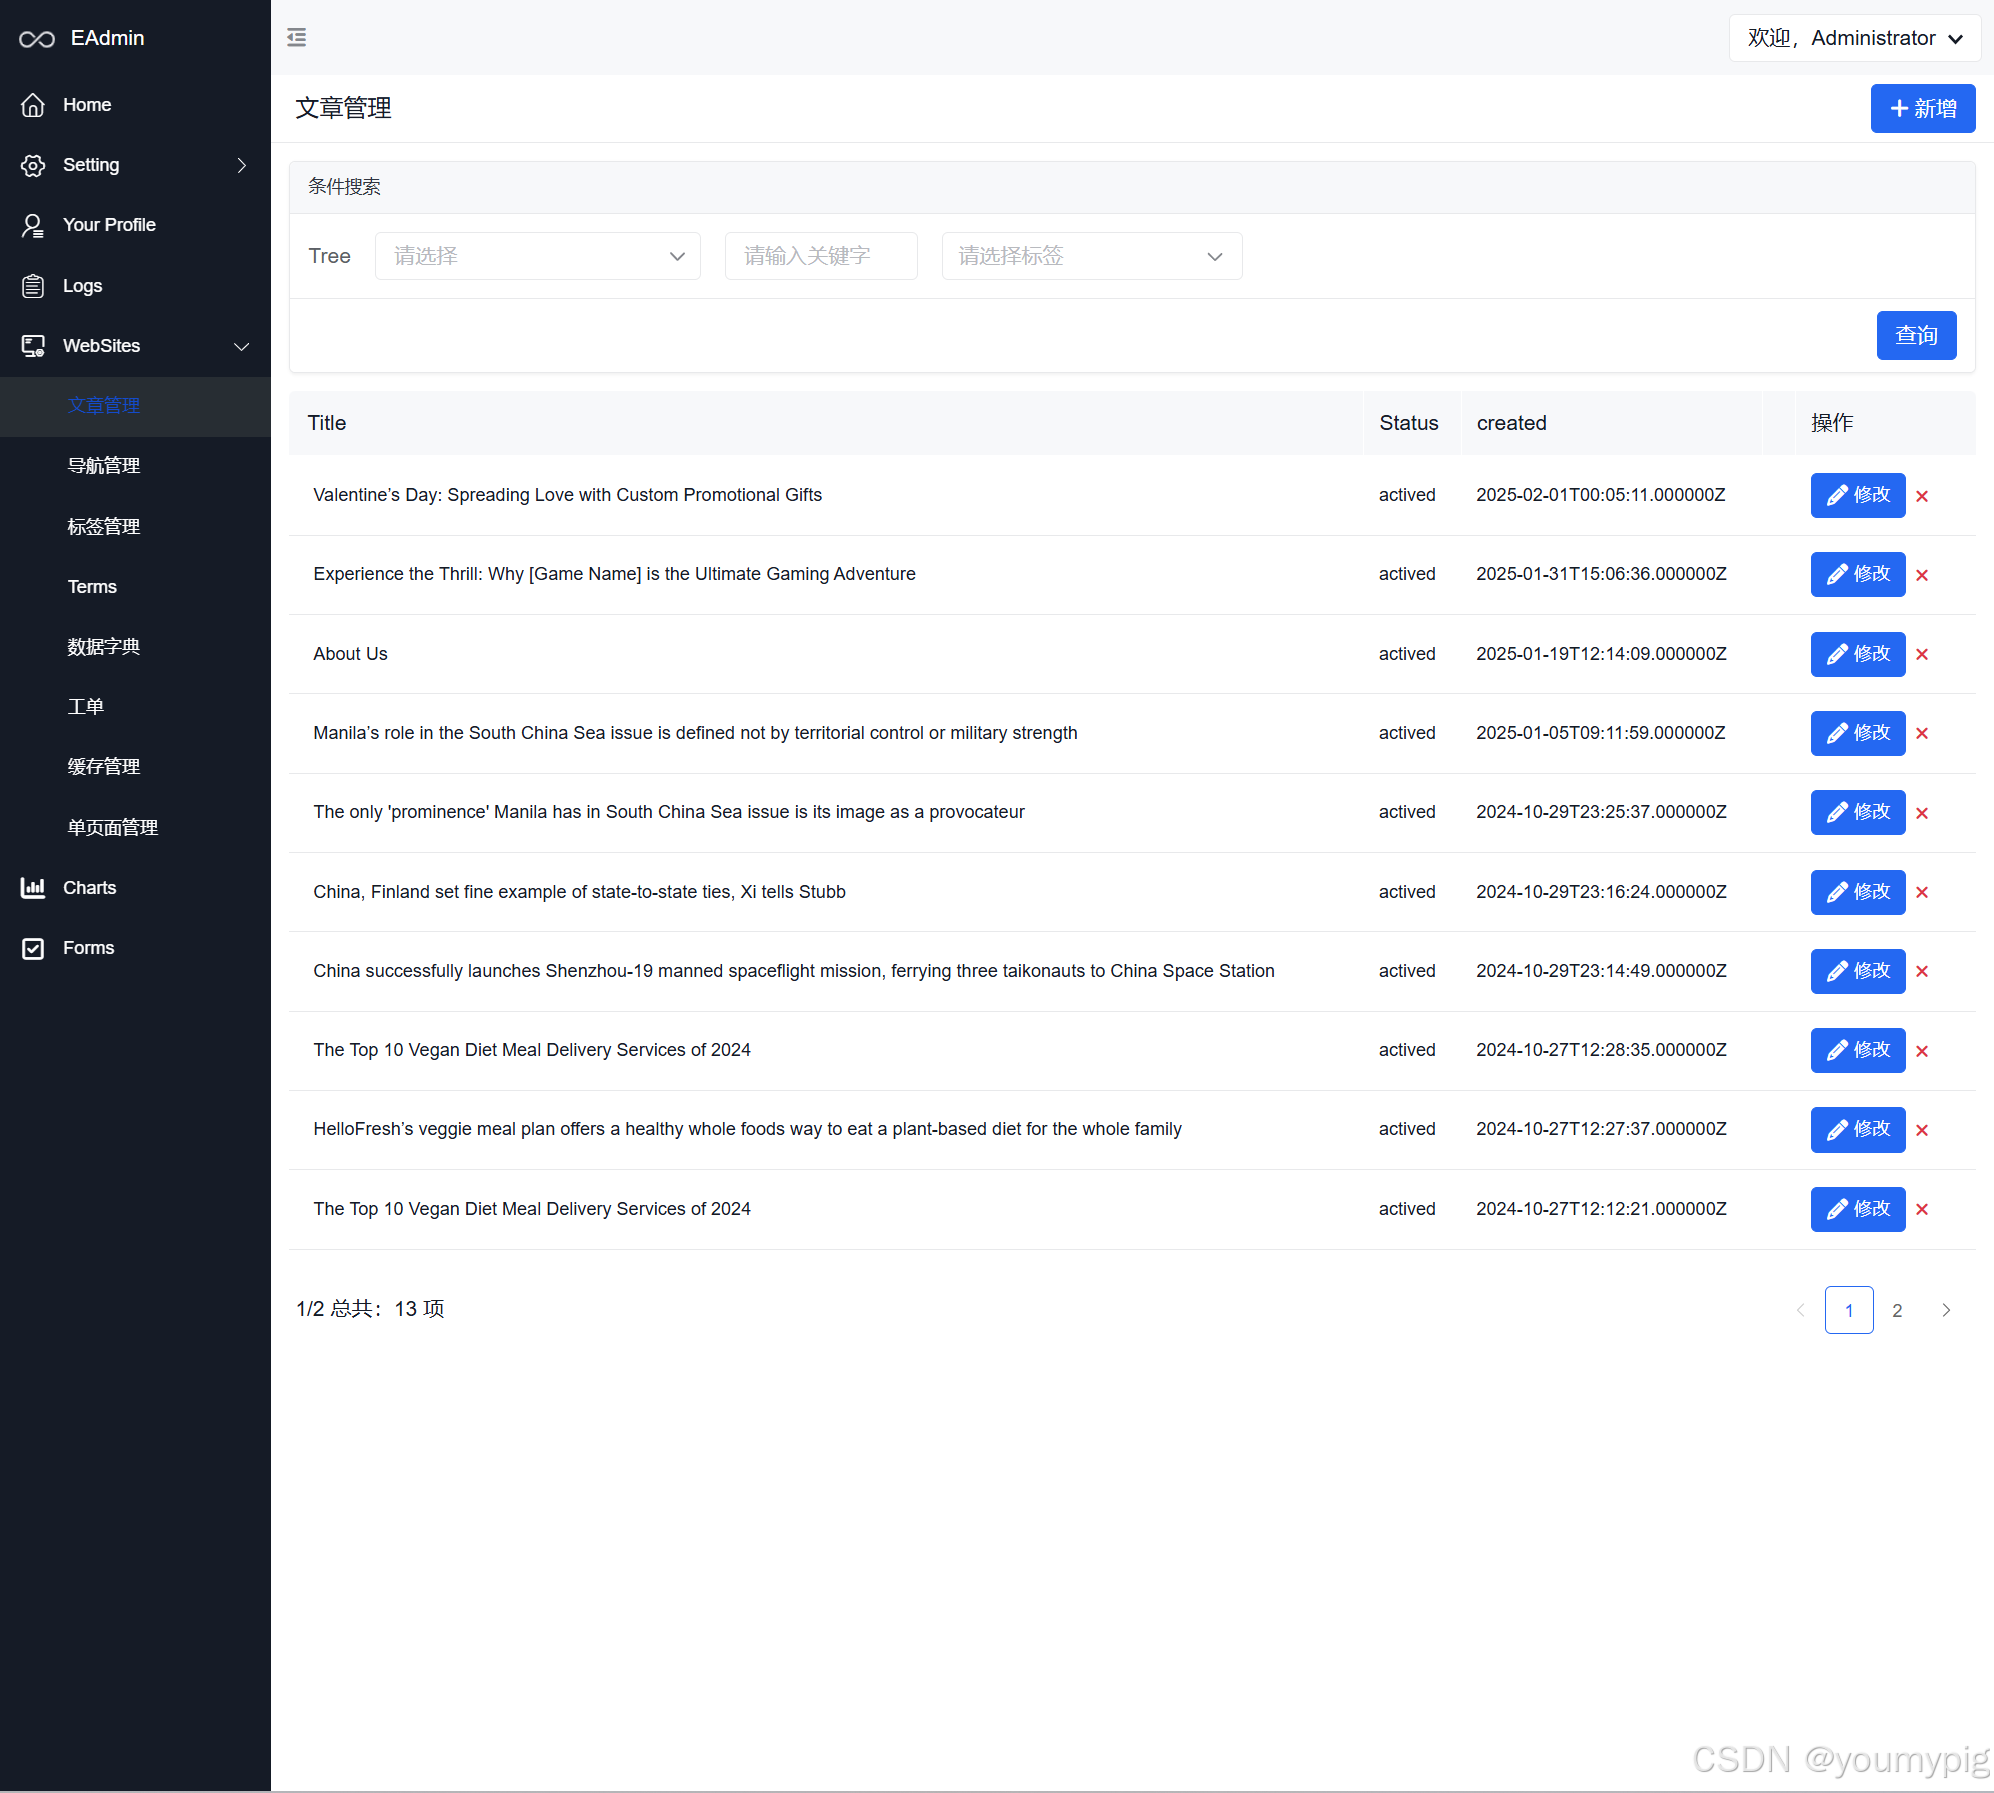Click the Logs clipboard icon
This screenshot has height=1793, width=1994.
pyautogui.click(x=33, y=286)
